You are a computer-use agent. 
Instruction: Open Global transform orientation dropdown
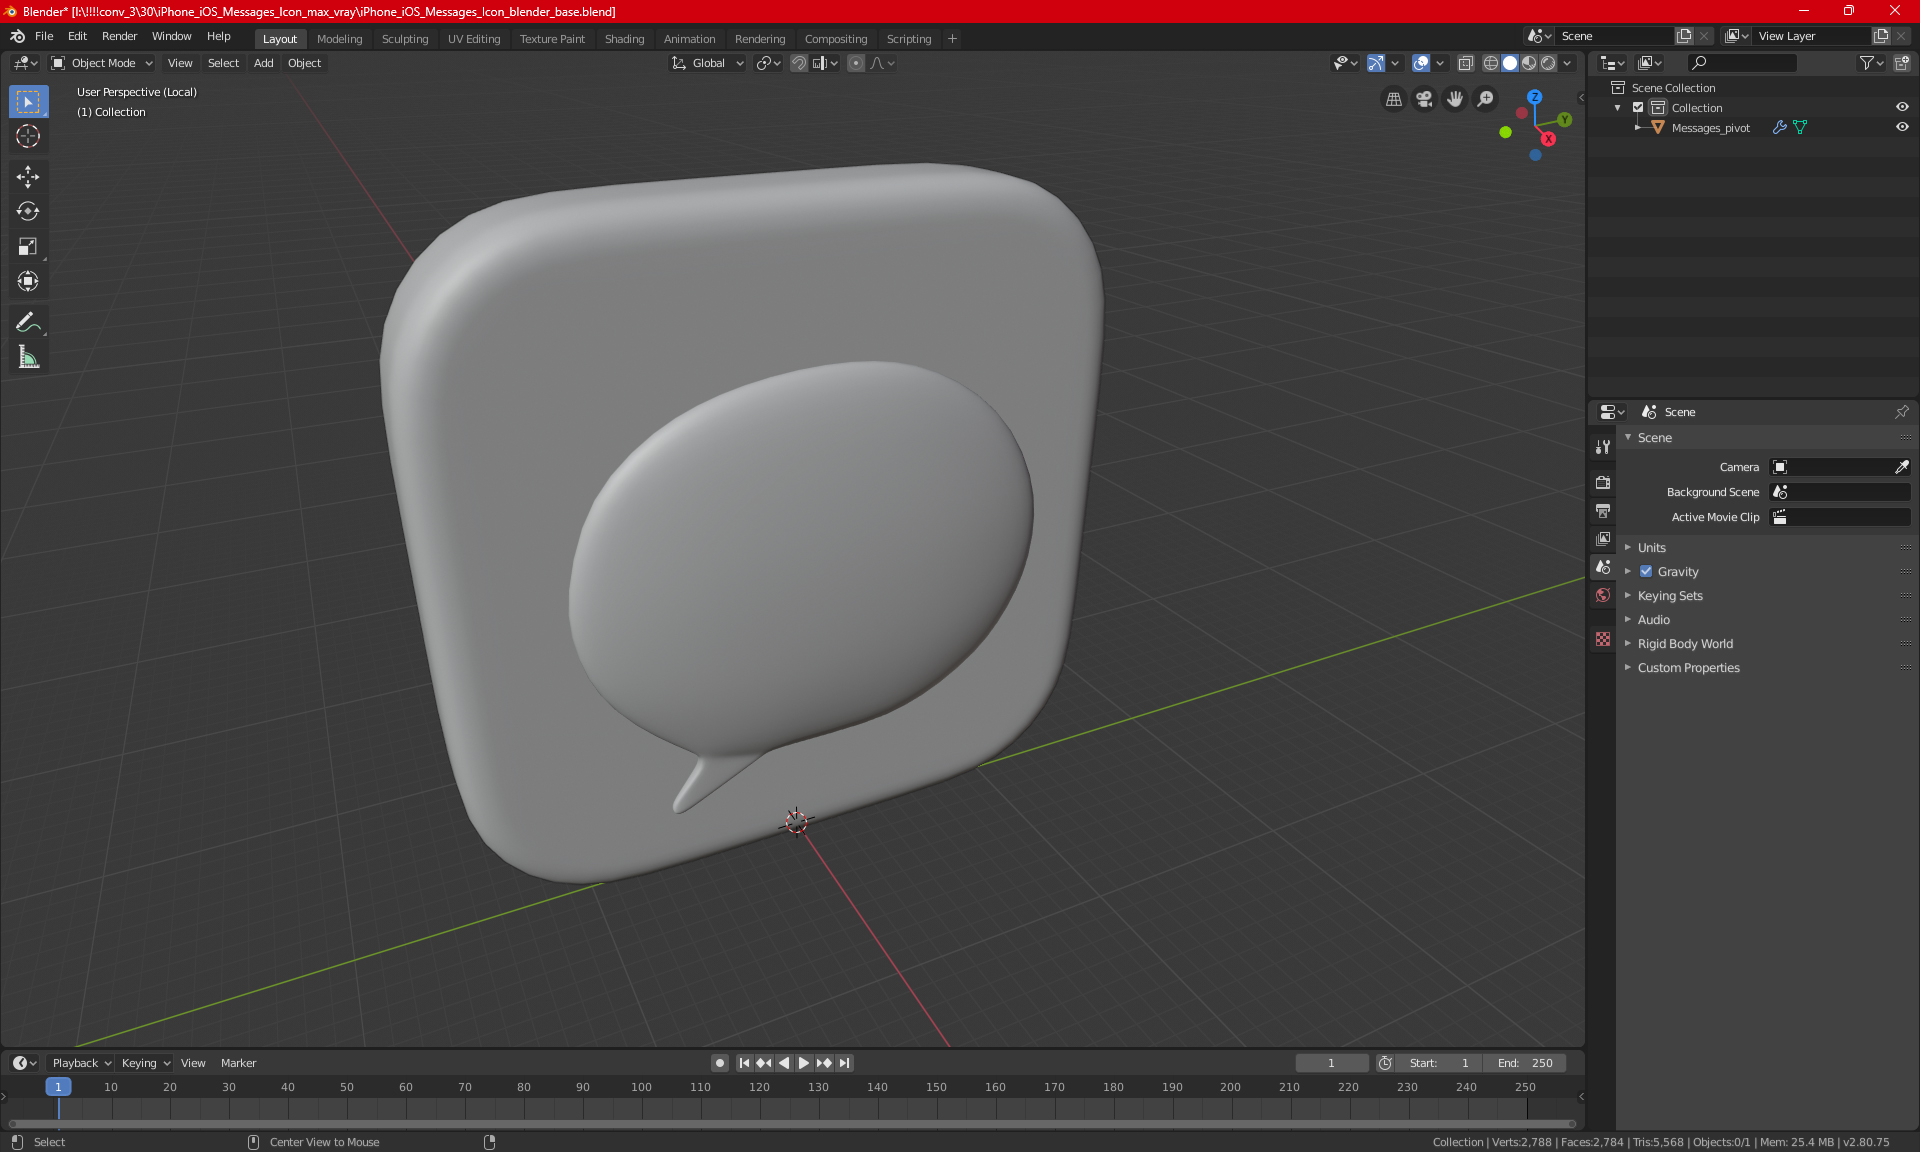click(708, 63)
